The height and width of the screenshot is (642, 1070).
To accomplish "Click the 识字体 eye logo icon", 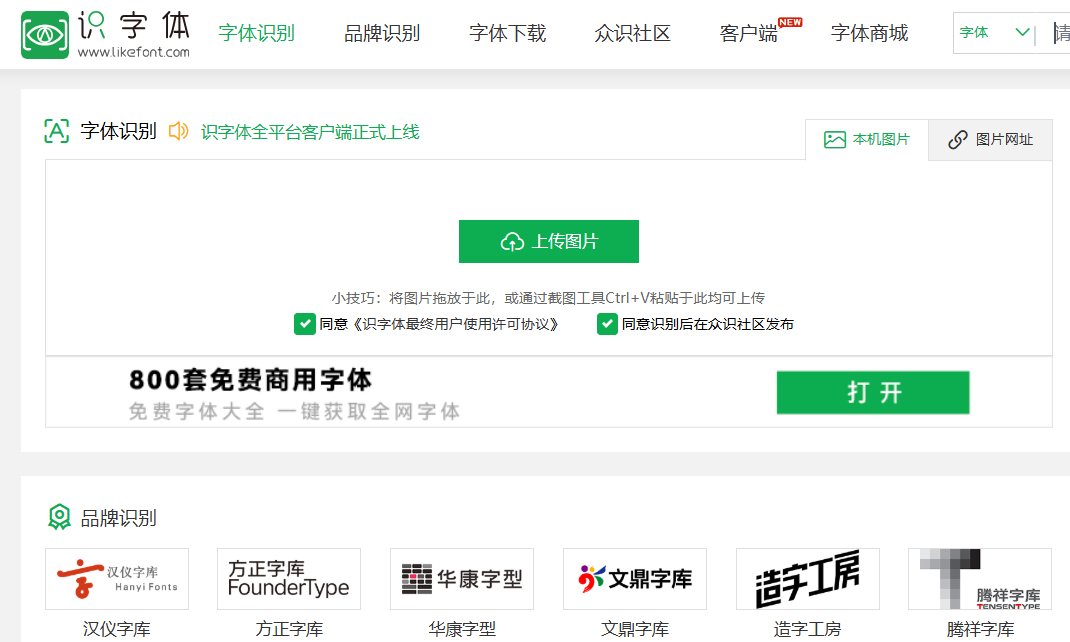I will (45, 34).
